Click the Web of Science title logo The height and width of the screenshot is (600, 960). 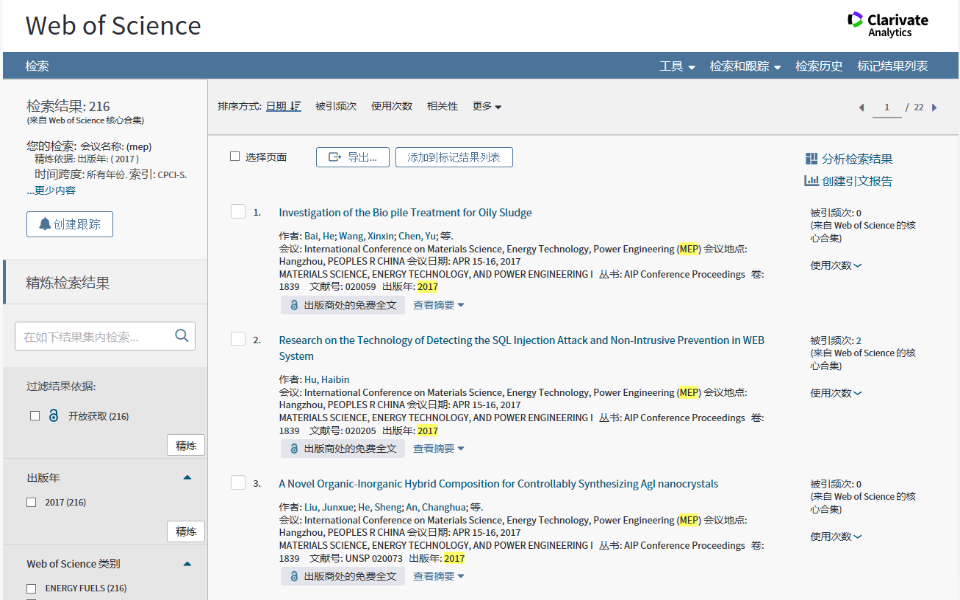coord(113,26)
